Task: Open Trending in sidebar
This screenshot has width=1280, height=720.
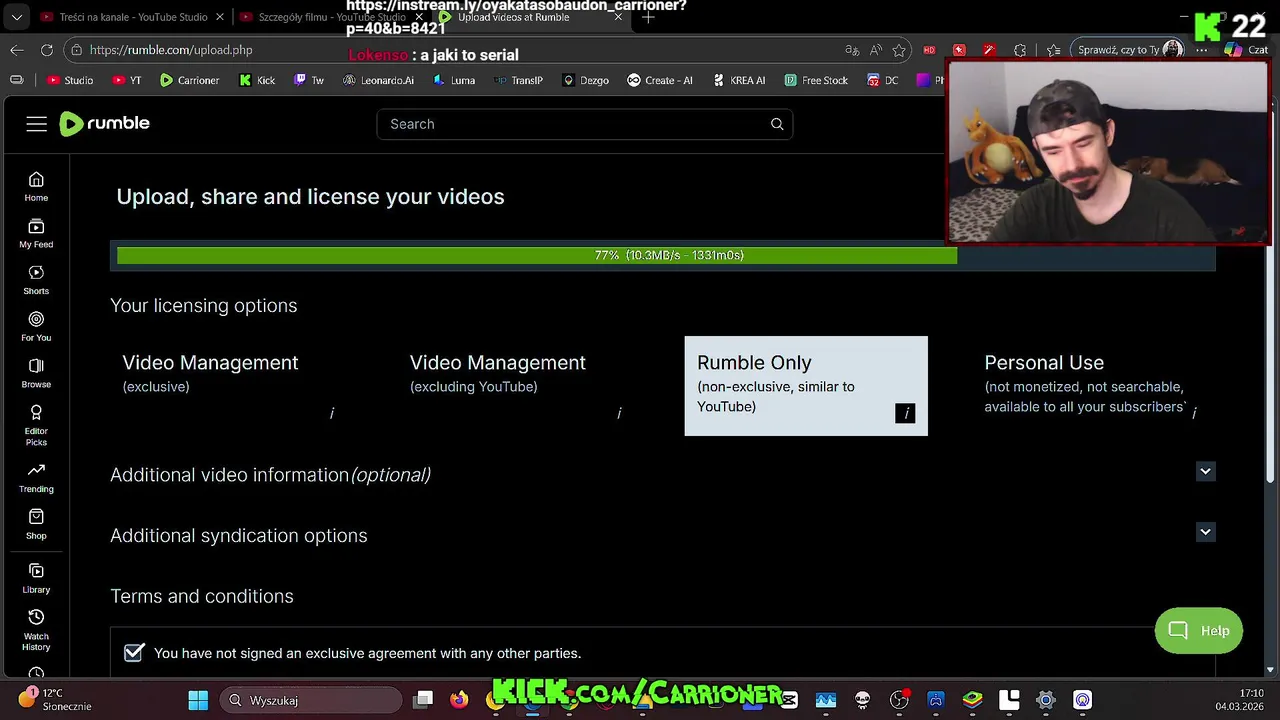Action: (x=36, y=478)
